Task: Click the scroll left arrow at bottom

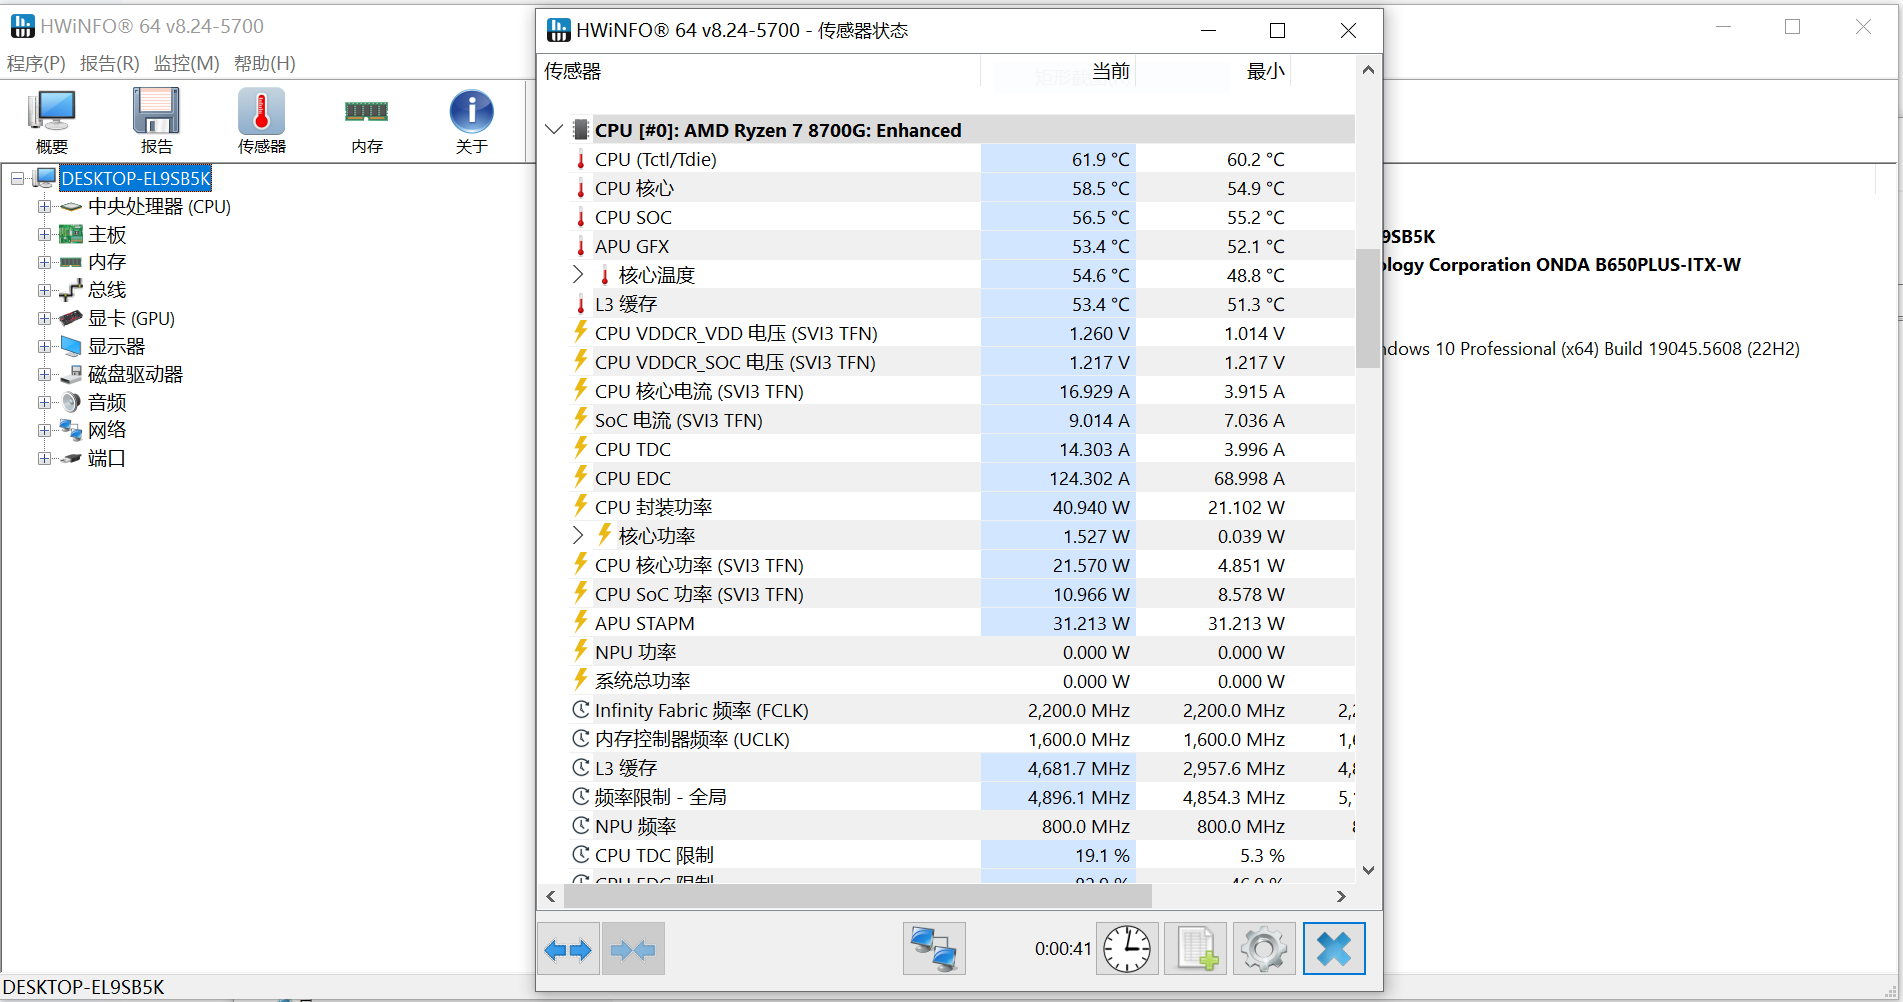Action: 551,896
